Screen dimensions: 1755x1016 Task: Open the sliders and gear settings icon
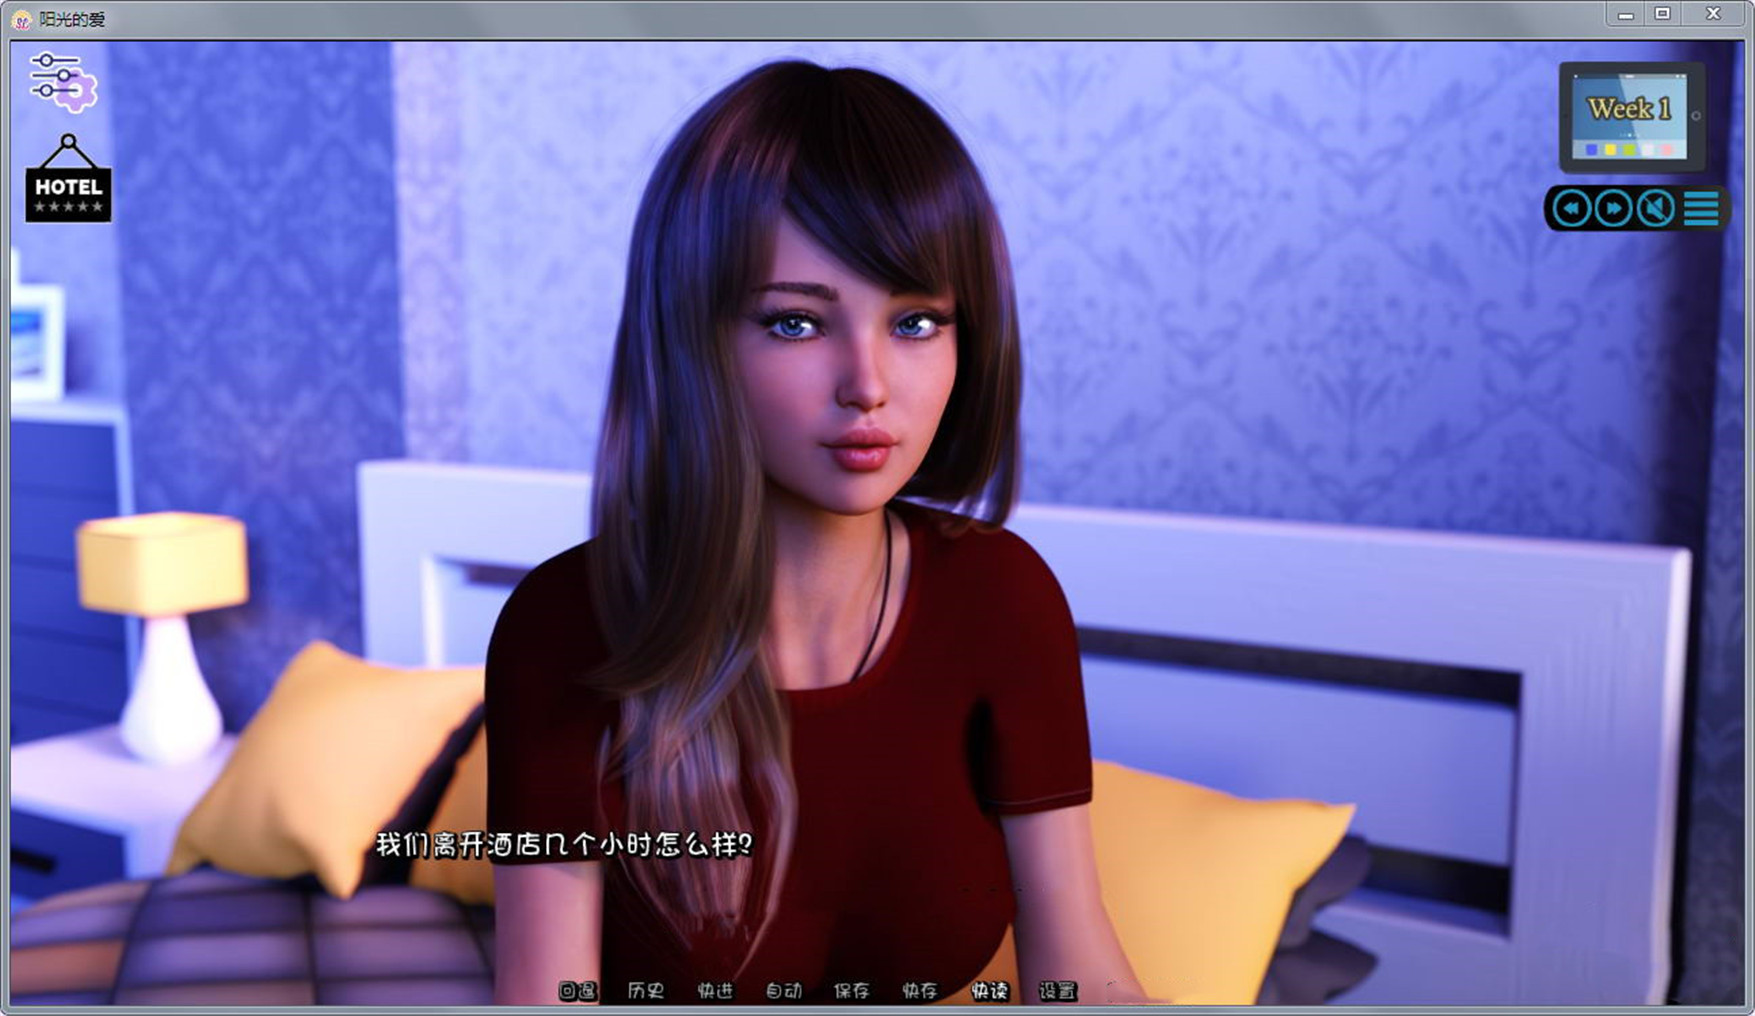(x=63, y=81)
